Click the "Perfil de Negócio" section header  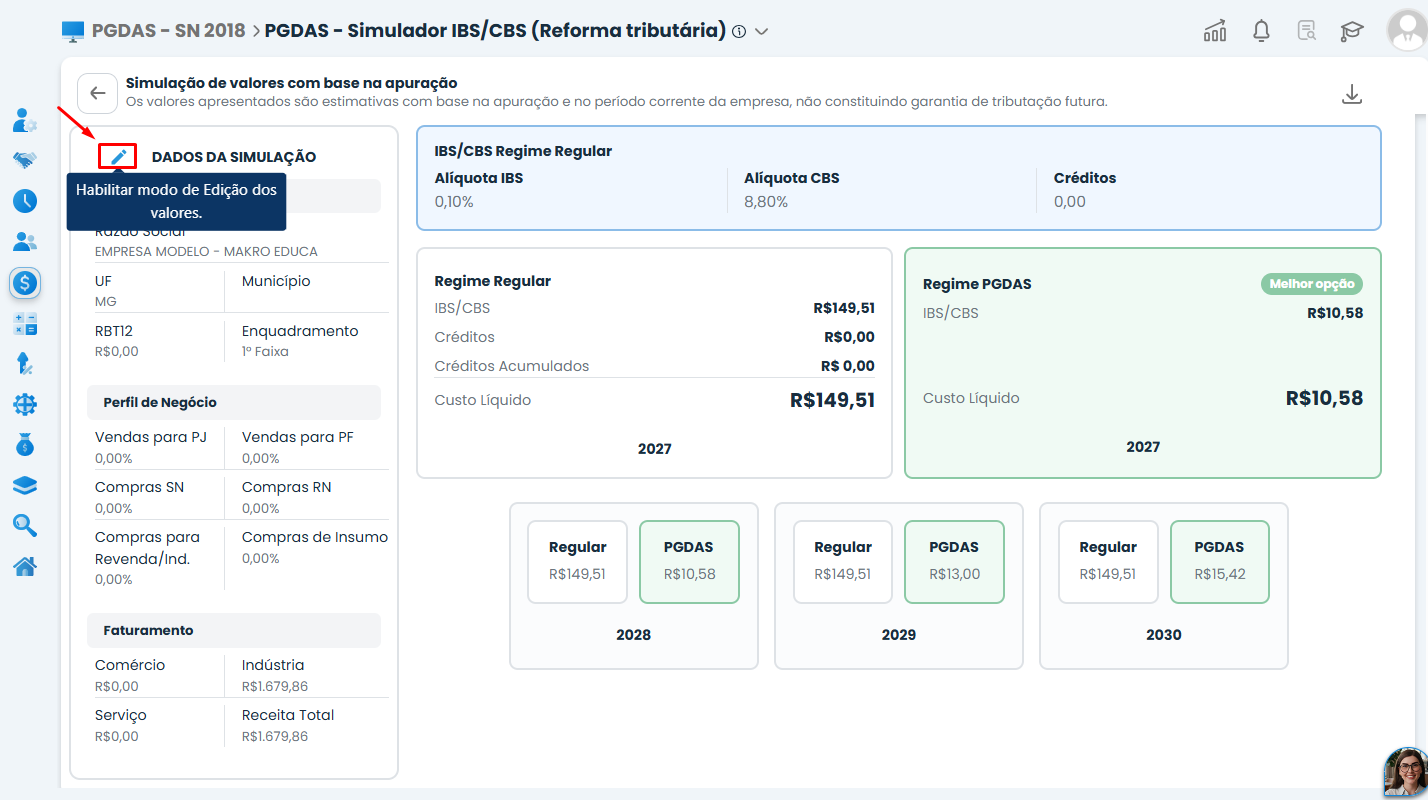(234, 402)
